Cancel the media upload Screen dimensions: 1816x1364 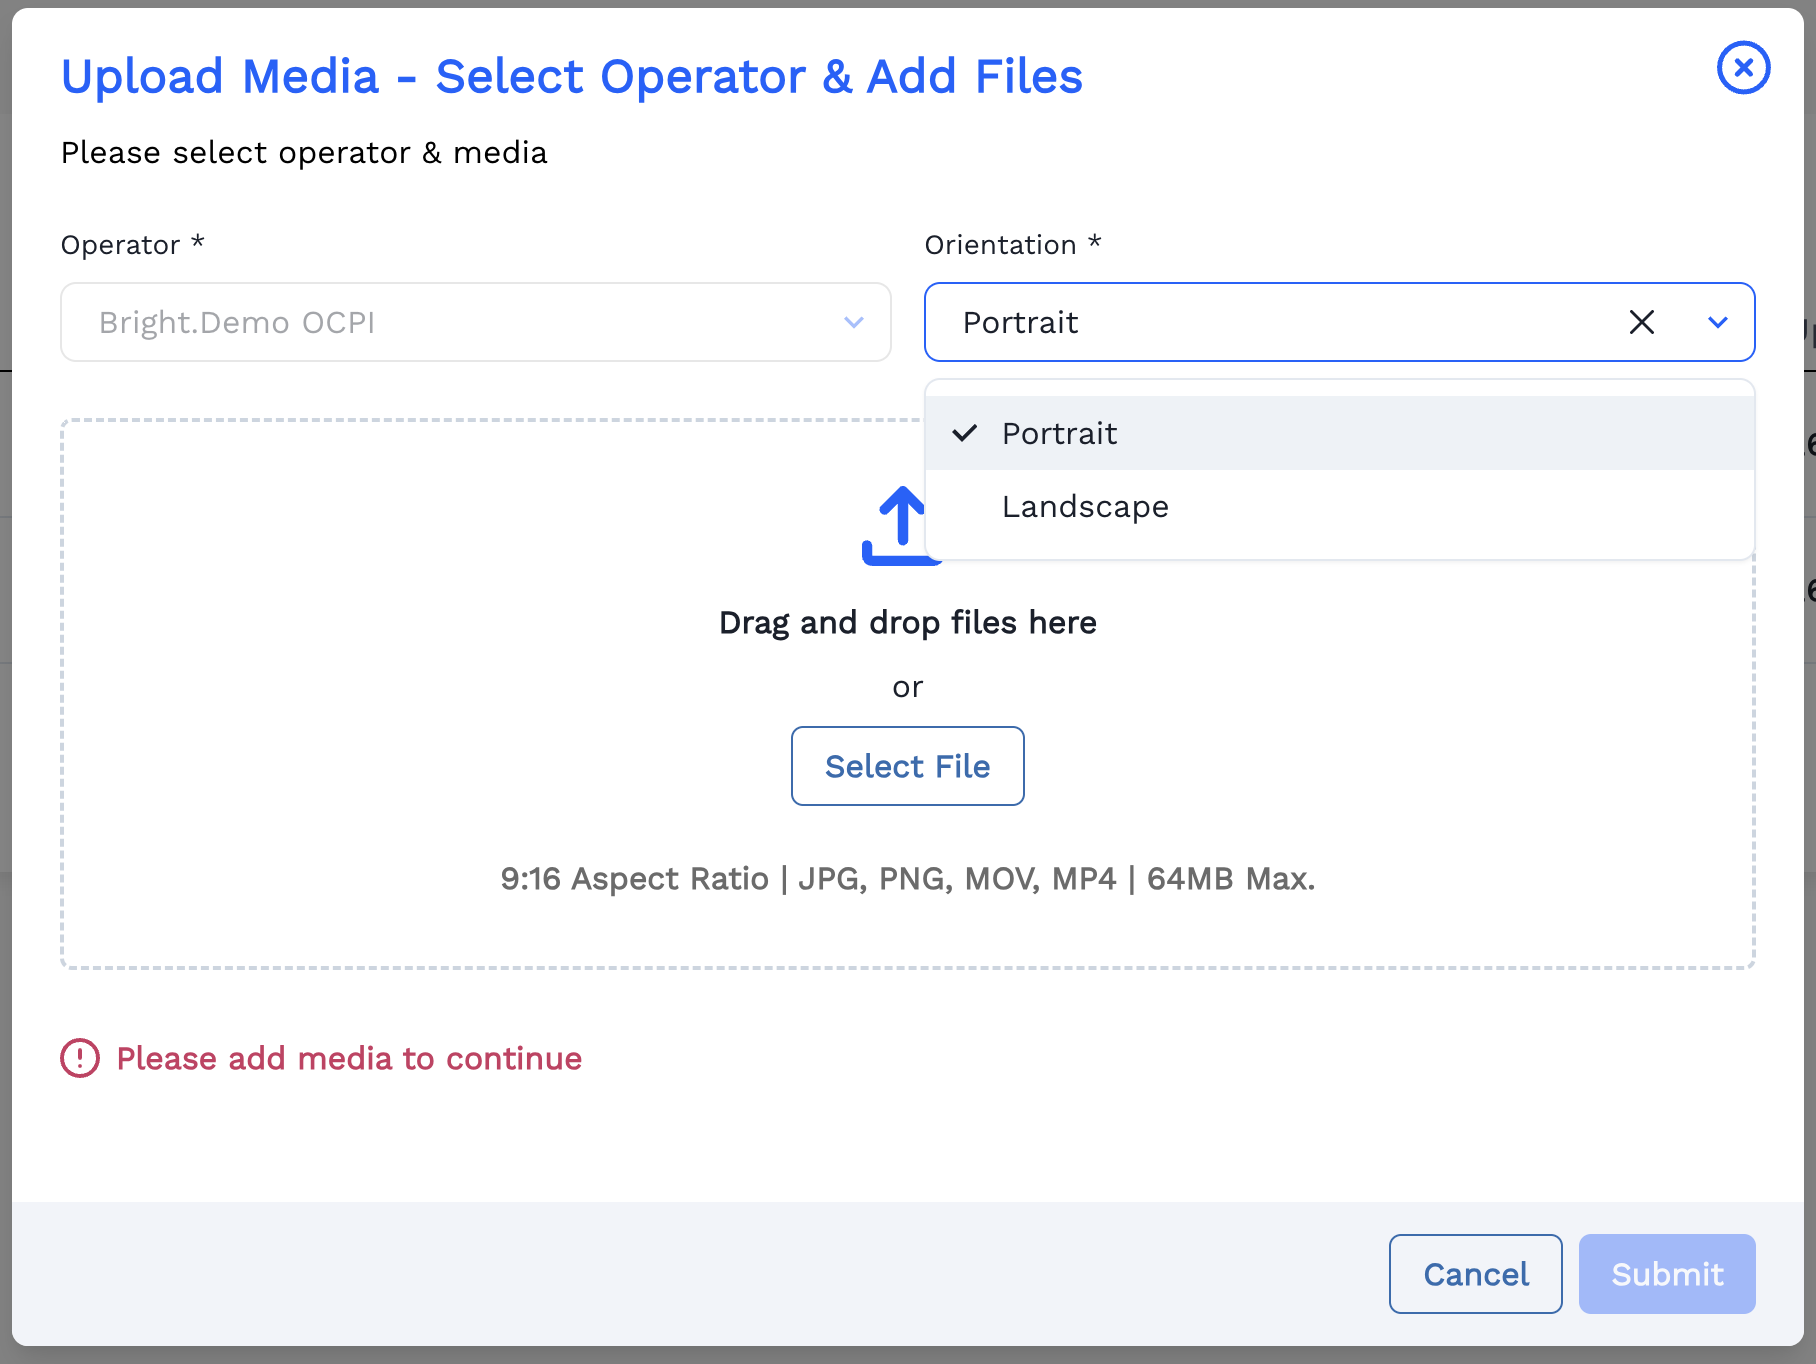tap(1475, 1273)
